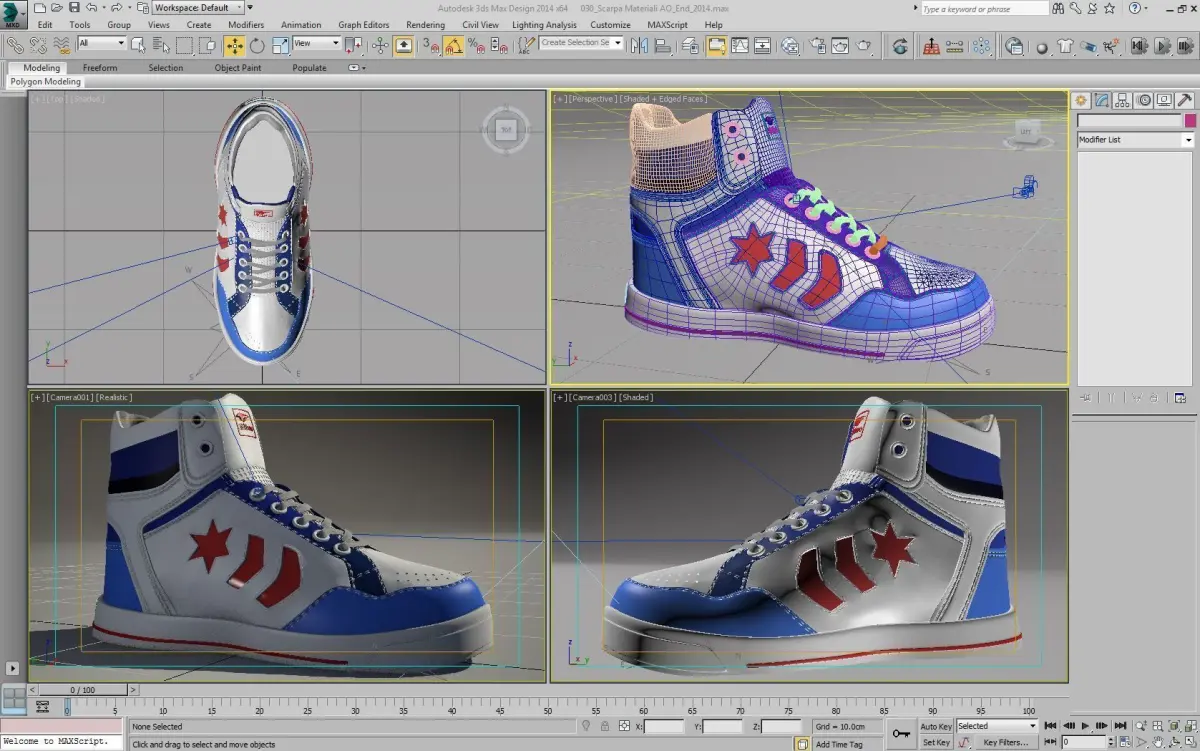Screen dimensions: 1200x751
Task: Click the Polygon Modeling panel label
Action: tap(45, 82)
